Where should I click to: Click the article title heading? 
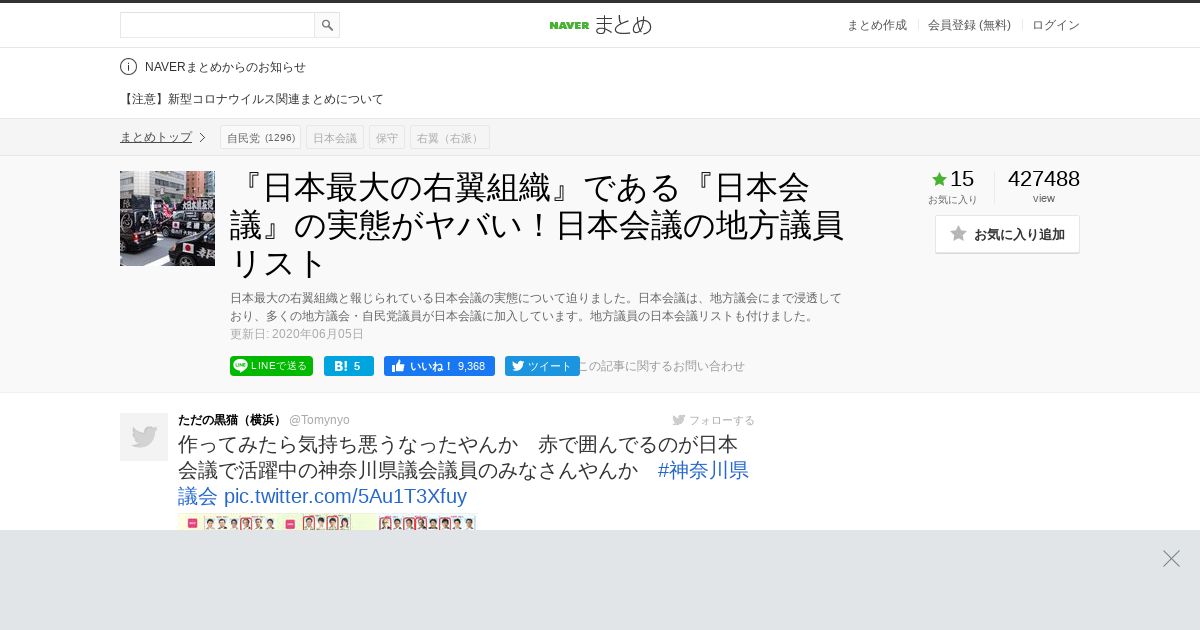[x=537, y=225]
